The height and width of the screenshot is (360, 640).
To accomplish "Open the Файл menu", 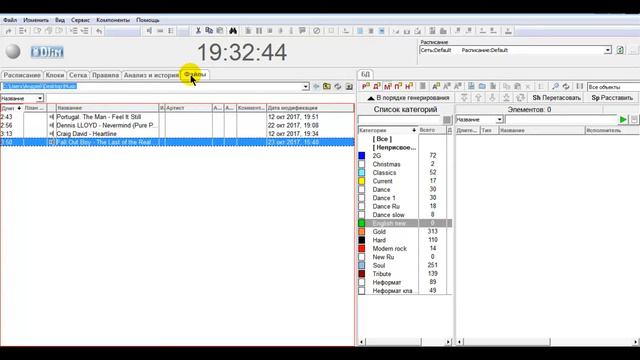I will (10, 20).
